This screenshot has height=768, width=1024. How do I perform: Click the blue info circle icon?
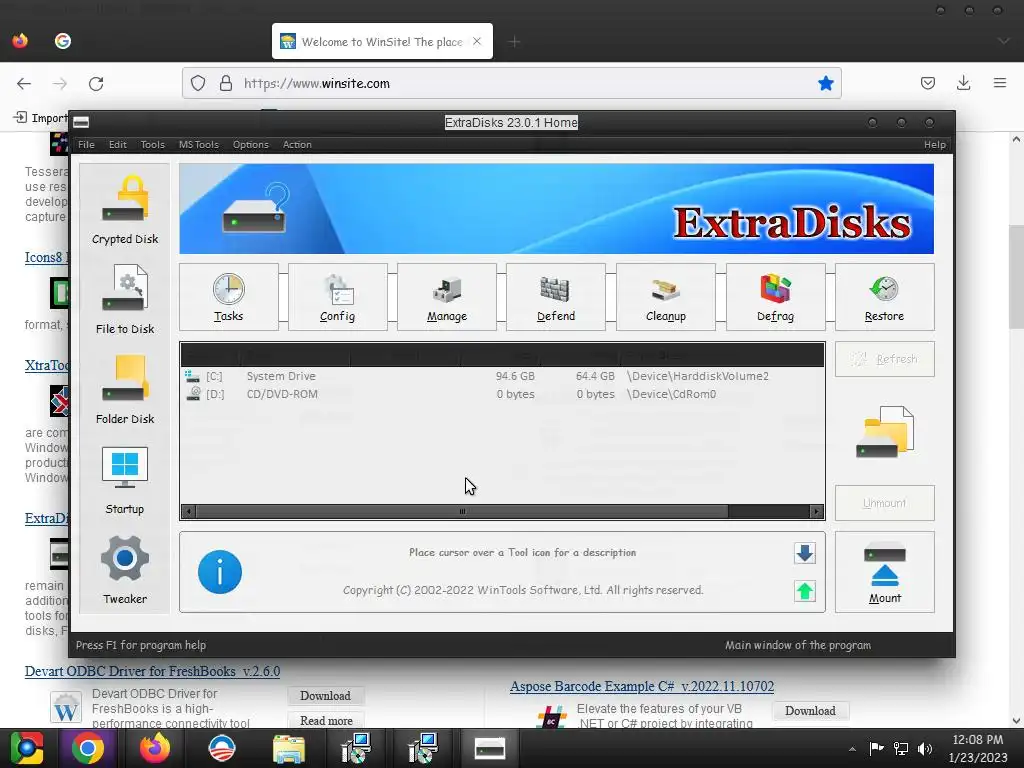click(x=220, y=572)
